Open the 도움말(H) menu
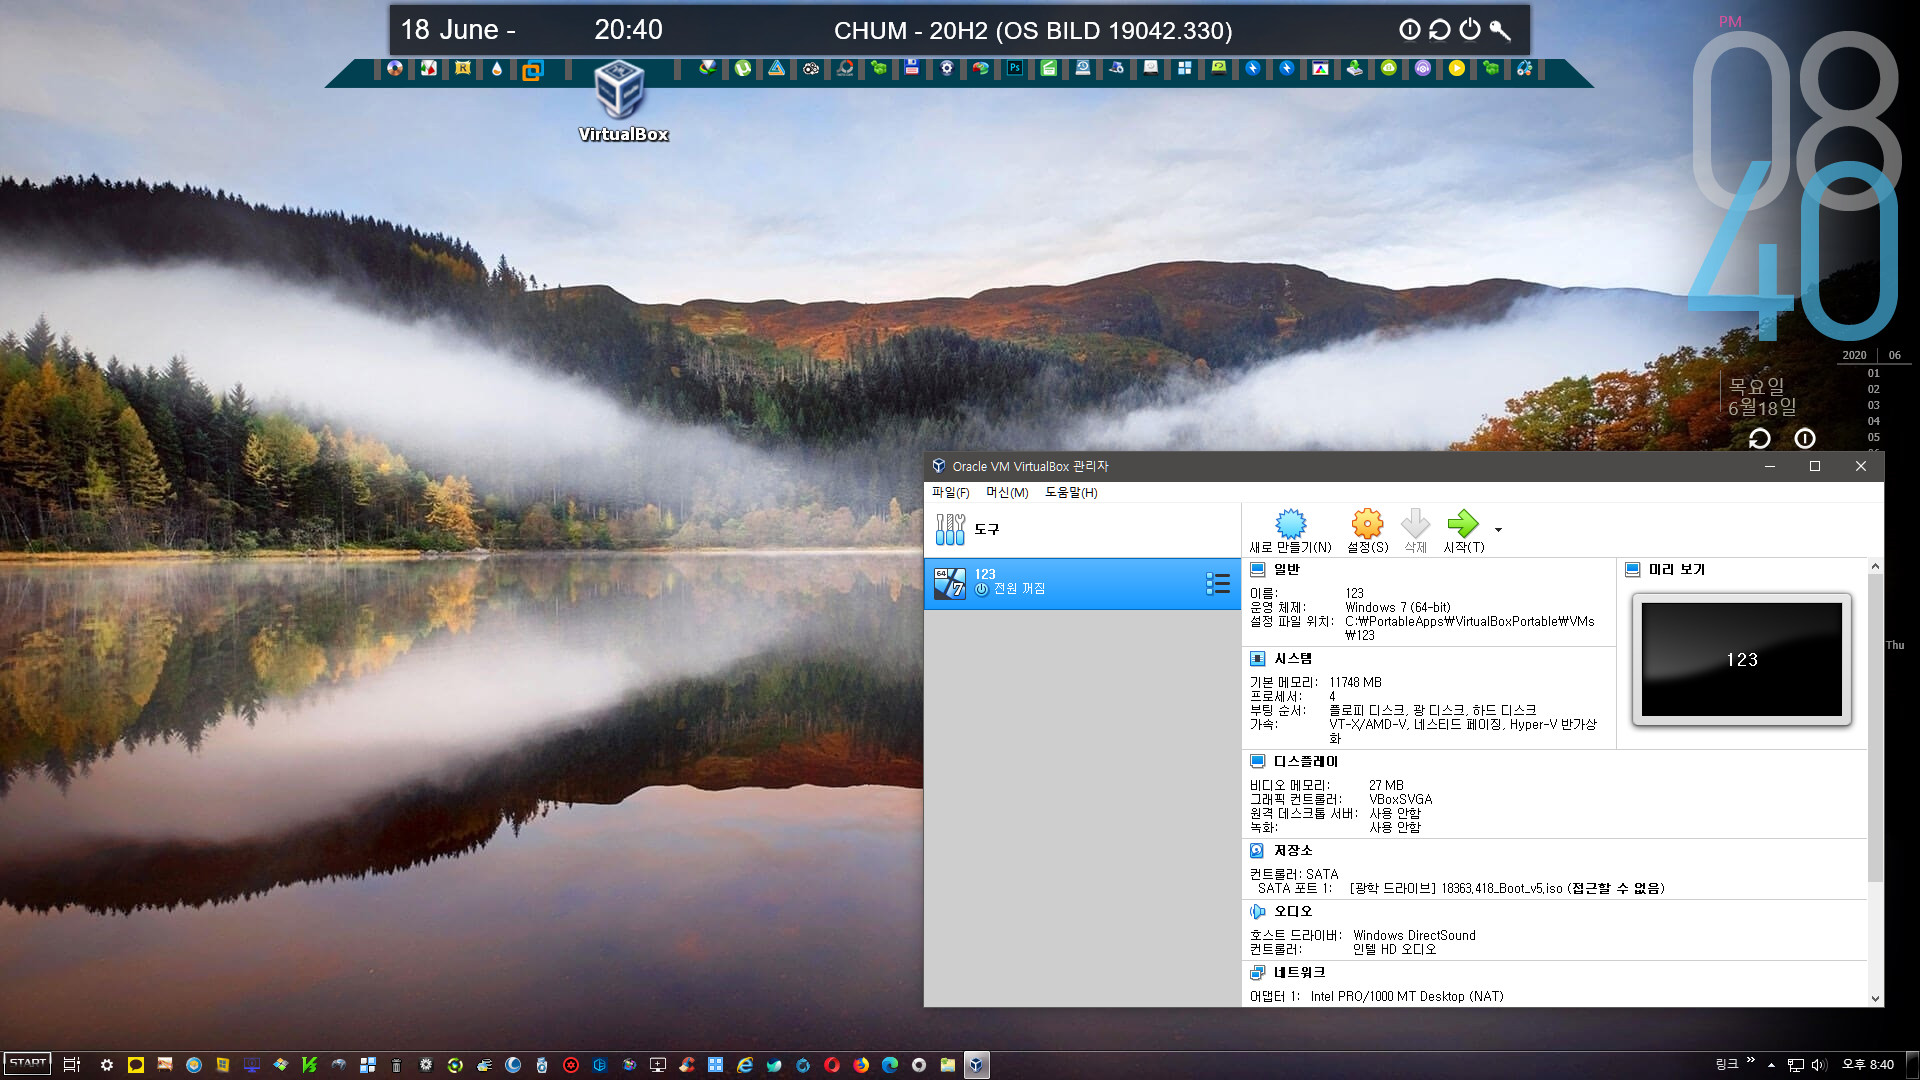The height and width of the screenshot is (1080, 1920). point(1071,493)
